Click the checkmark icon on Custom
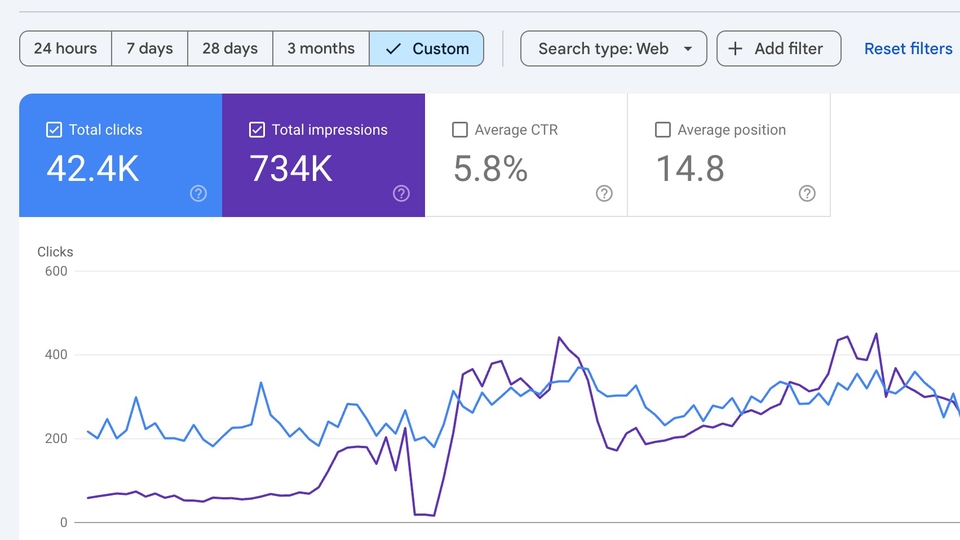 pos(393,48)
